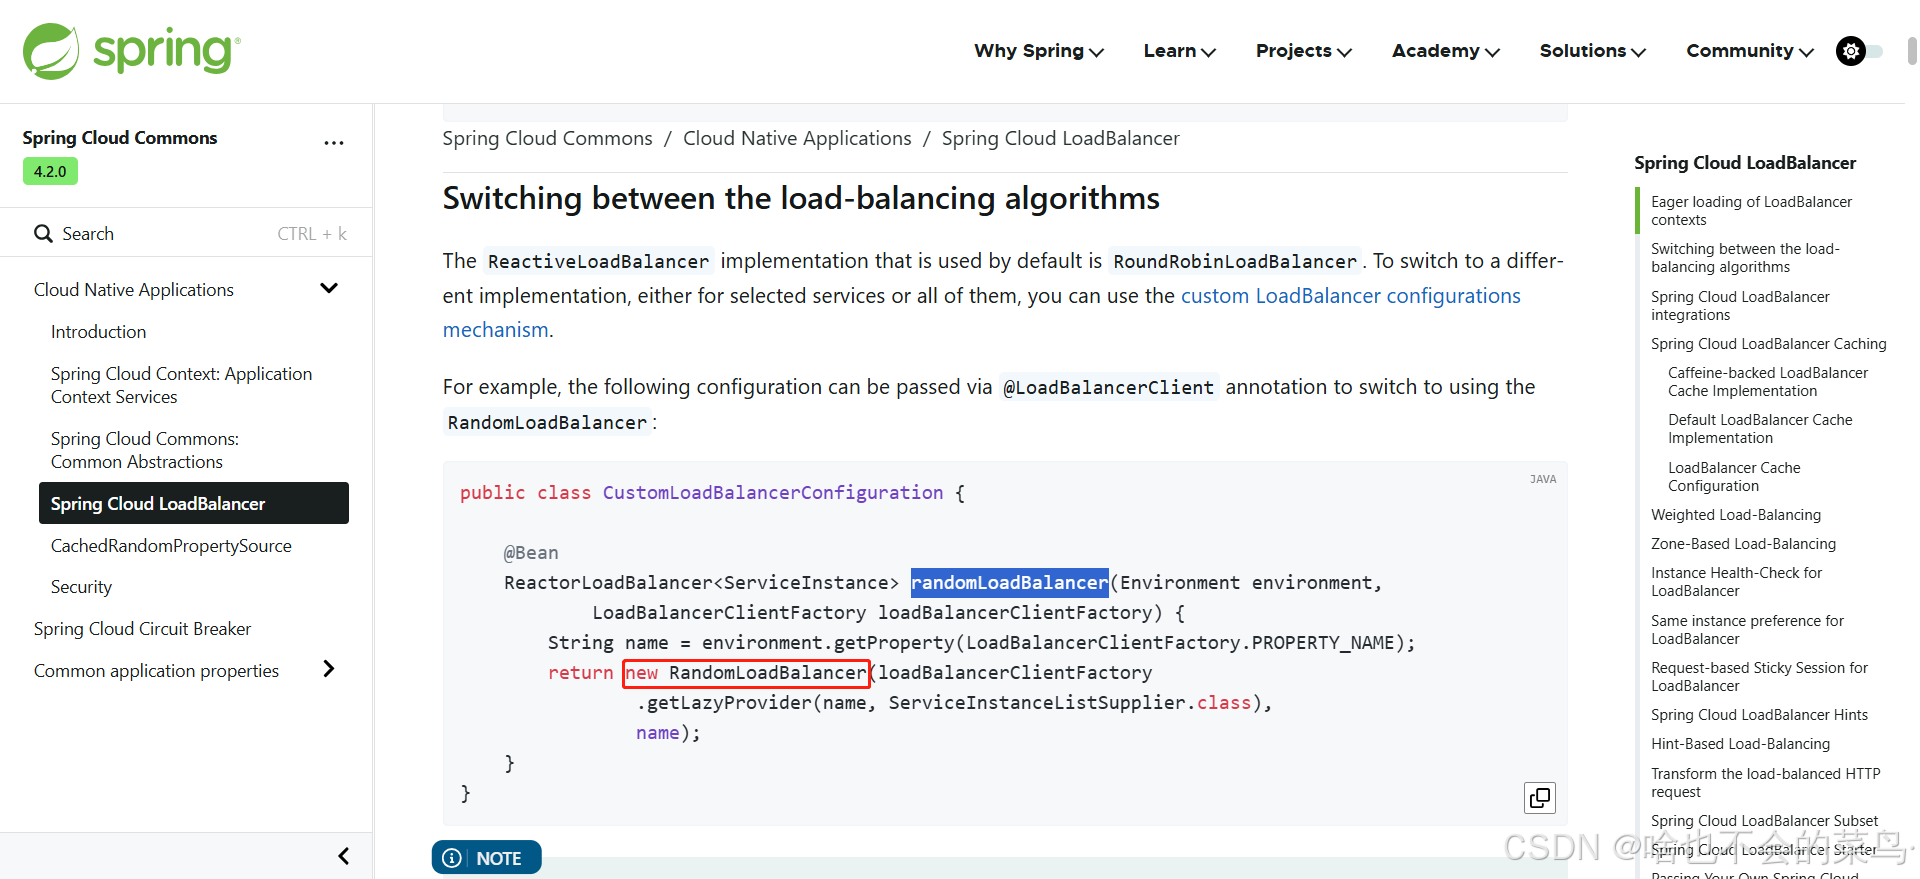Image resolution: width=1920 pixels, height=879 pixels.
Task: Click the Spring logo
Action: (131, 51)
